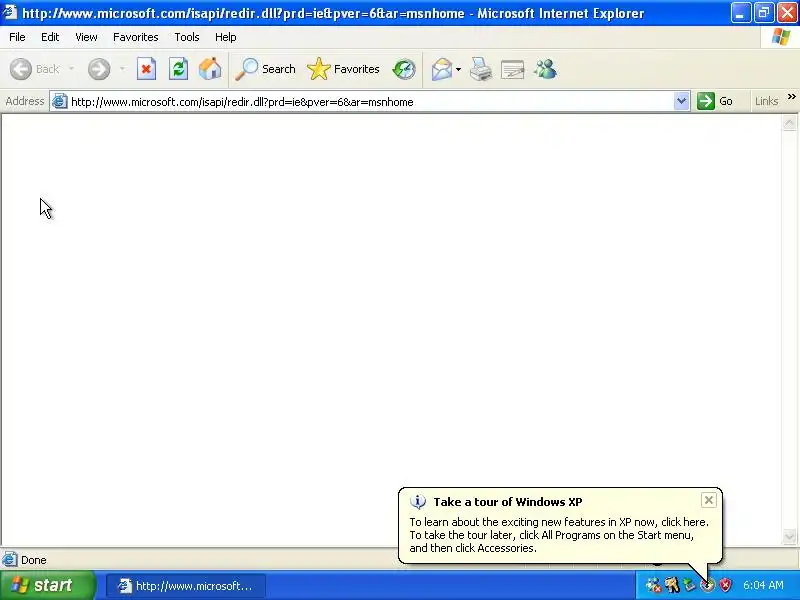Click the Links toolbar label

click(766, 102)
